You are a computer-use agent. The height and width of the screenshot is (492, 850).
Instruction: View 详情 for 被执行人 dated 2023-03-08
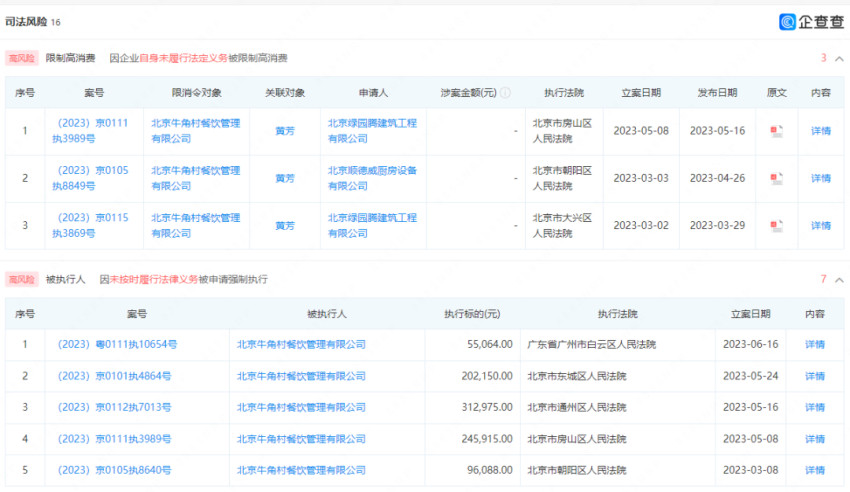815,470
